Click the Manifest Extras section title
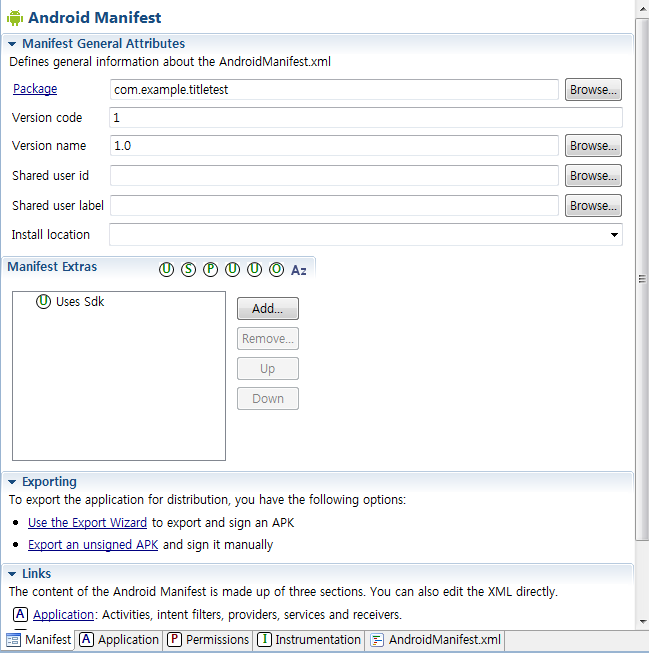The image size is (649, 653). [x=52, y=267]
